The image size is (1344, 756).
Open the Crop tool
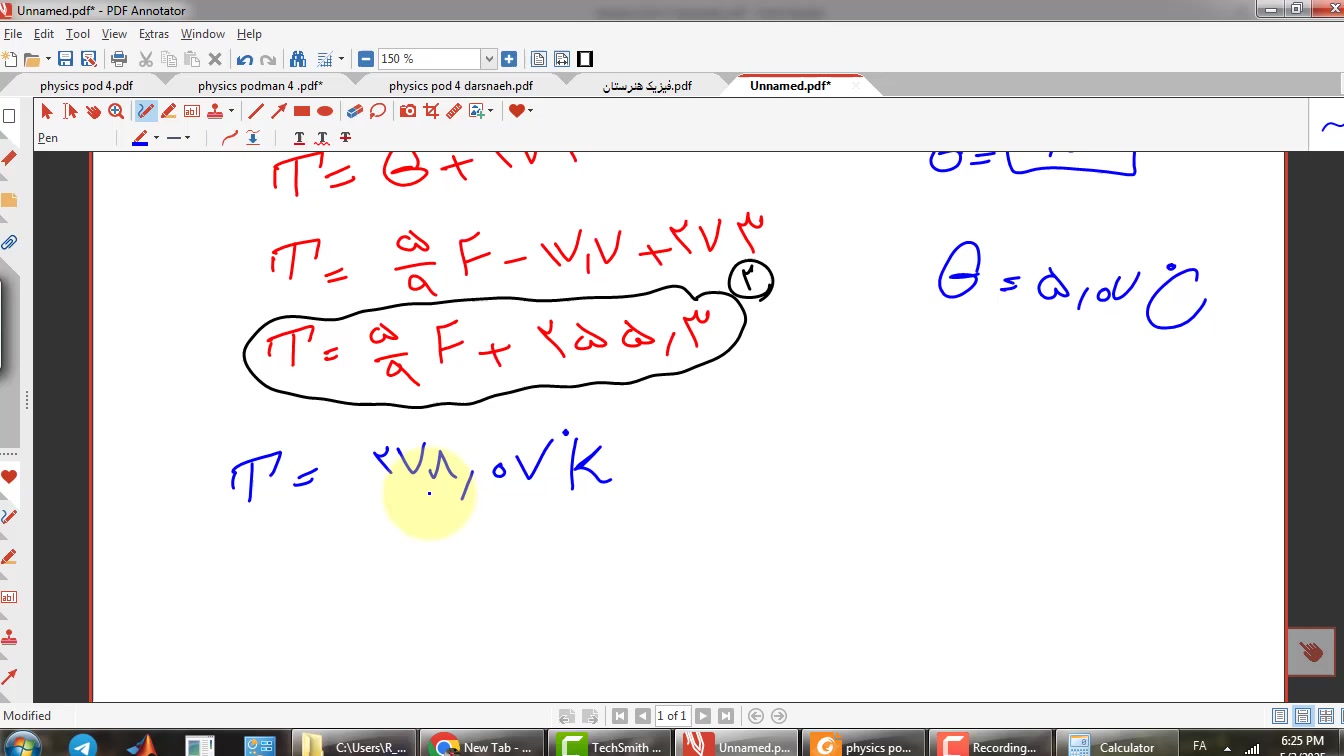(431, 111)
